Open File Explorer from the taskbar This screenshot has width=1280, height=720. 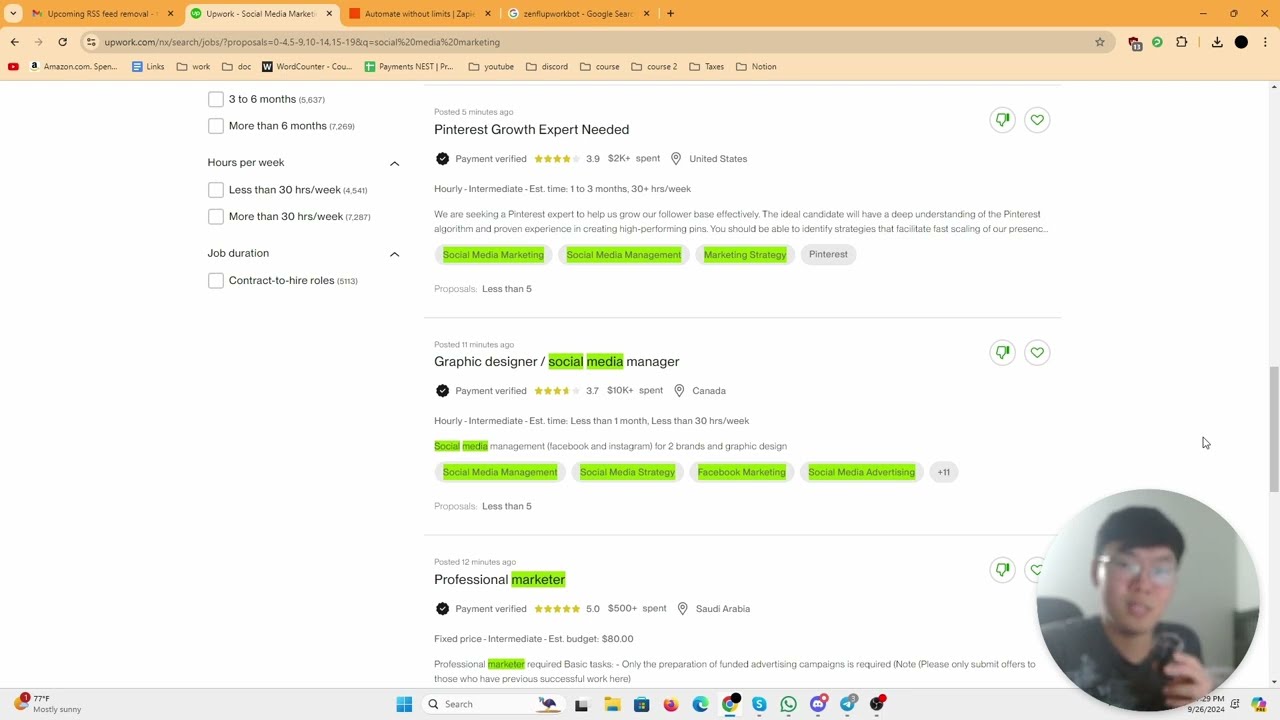pos(612,704)
